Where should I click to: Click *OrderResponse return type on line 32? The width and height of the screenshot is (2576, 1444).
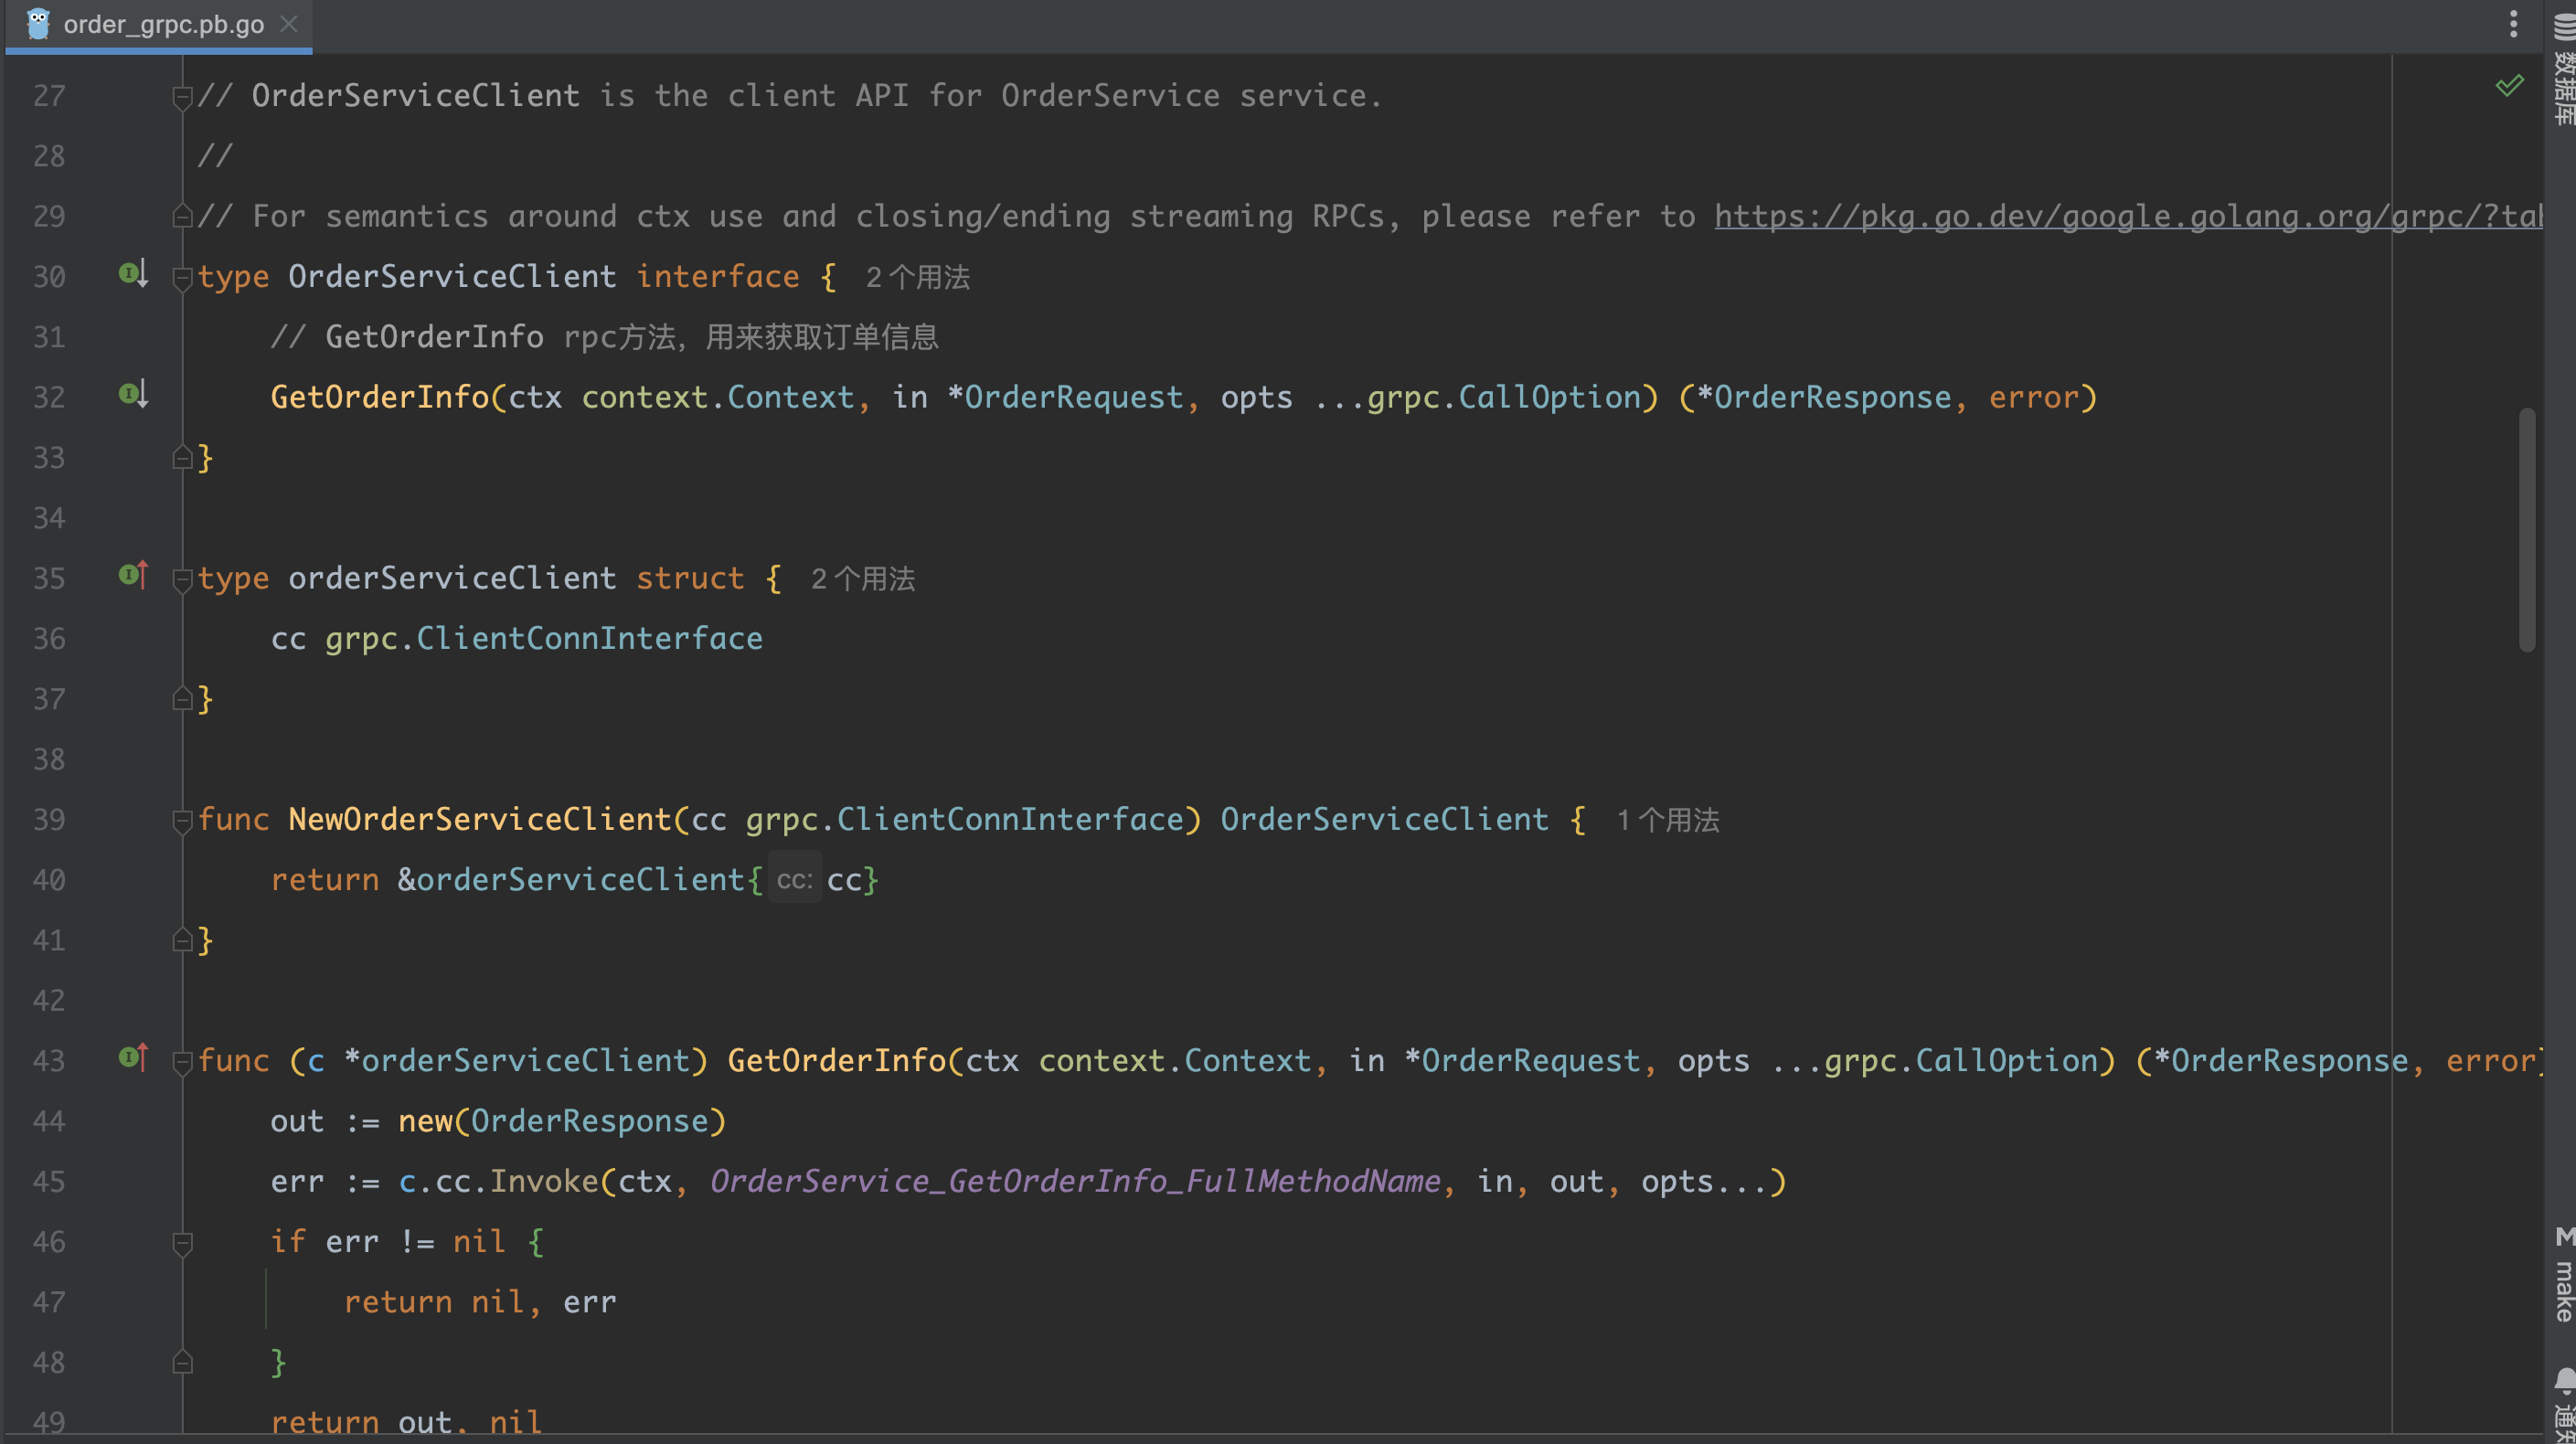click(1824, 397)
